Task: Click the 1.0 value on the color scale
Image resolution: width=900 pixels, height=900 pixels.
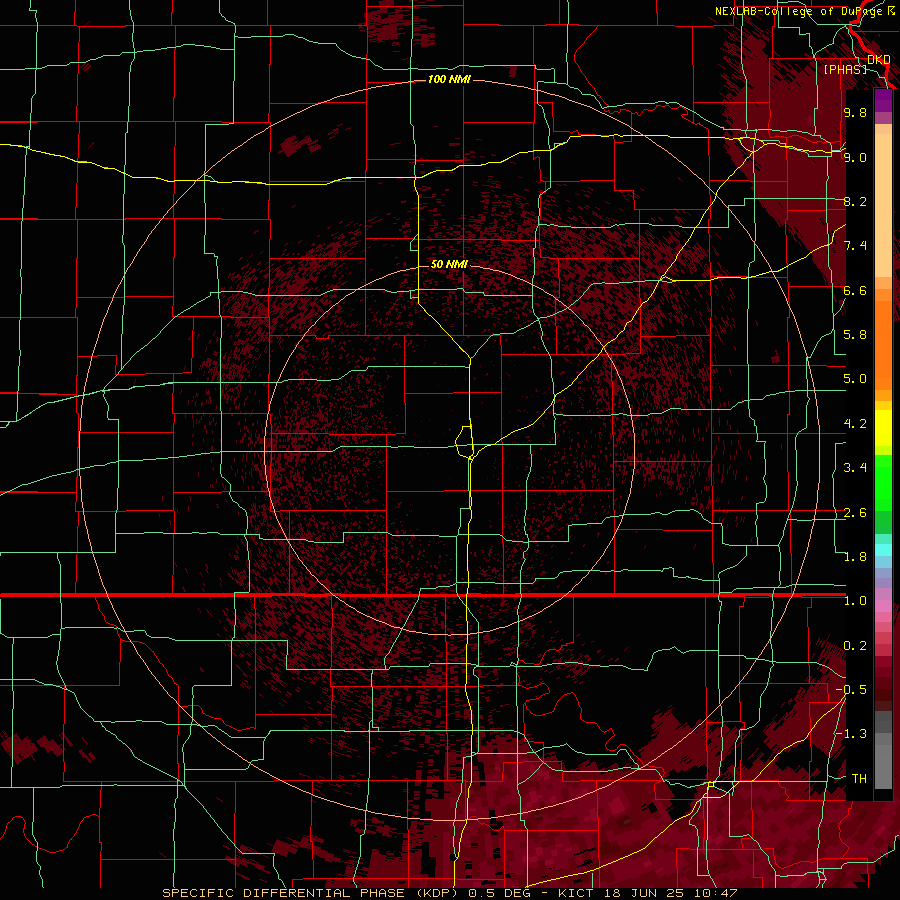Action: click(855, 601)
